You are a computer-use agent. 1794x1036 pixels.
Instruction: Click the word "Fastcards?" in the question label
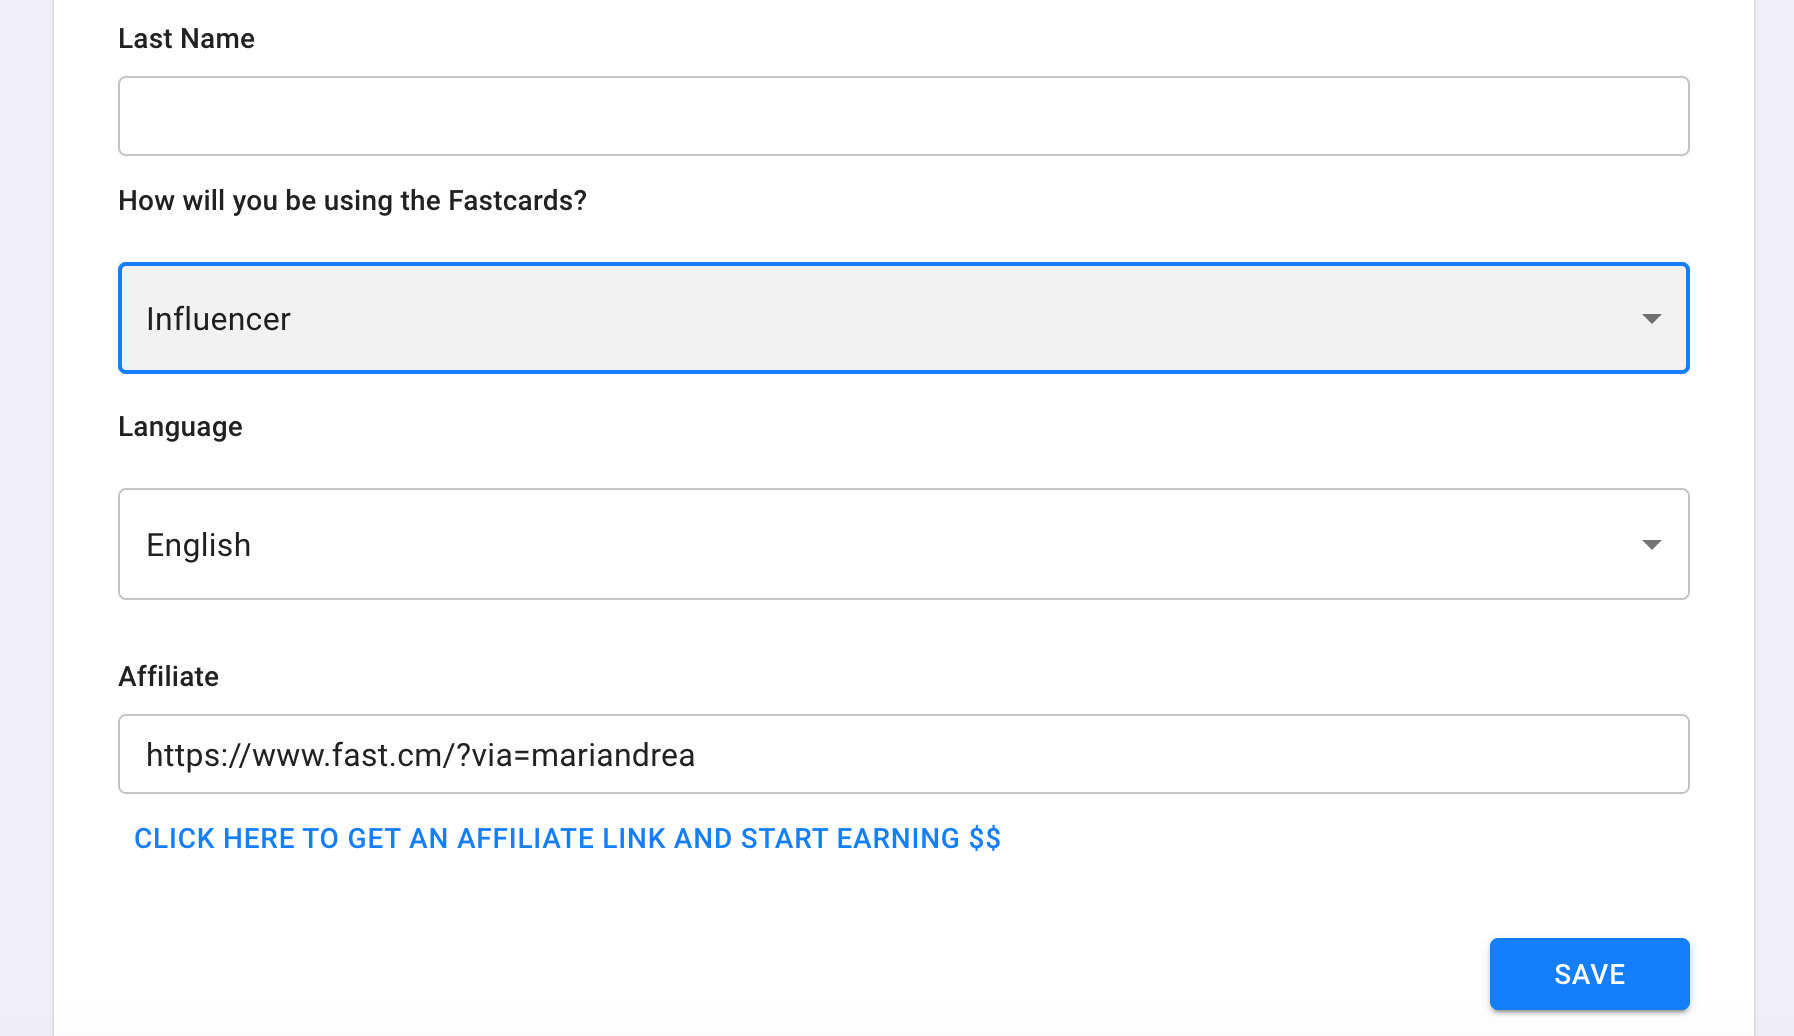tap(517, 201)
